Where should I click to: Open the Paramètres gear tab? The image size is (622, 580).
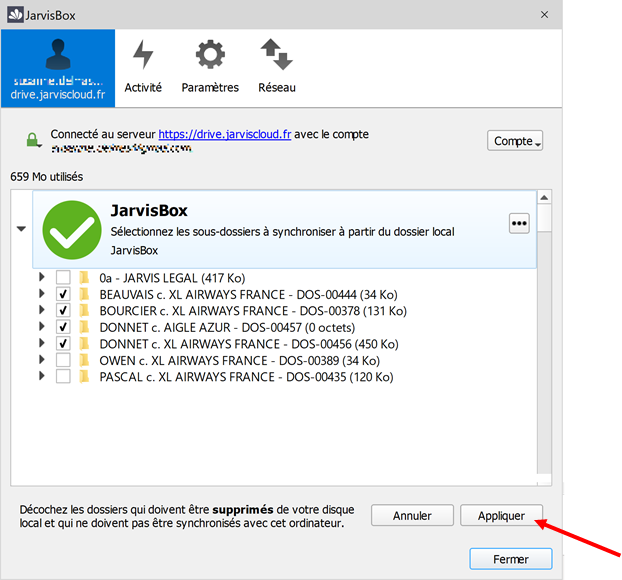[210, 67]
